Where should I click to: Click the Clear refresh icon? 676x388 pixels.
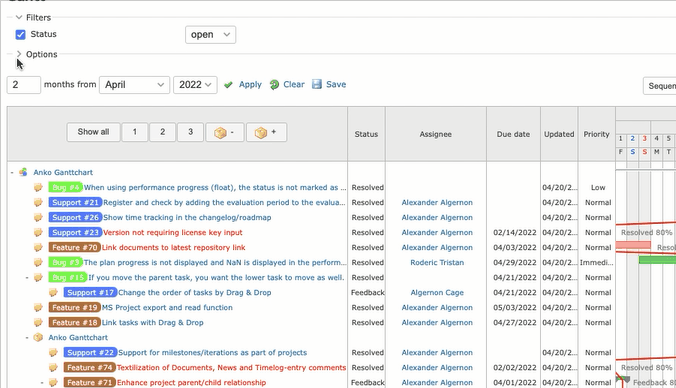point(274,85)
